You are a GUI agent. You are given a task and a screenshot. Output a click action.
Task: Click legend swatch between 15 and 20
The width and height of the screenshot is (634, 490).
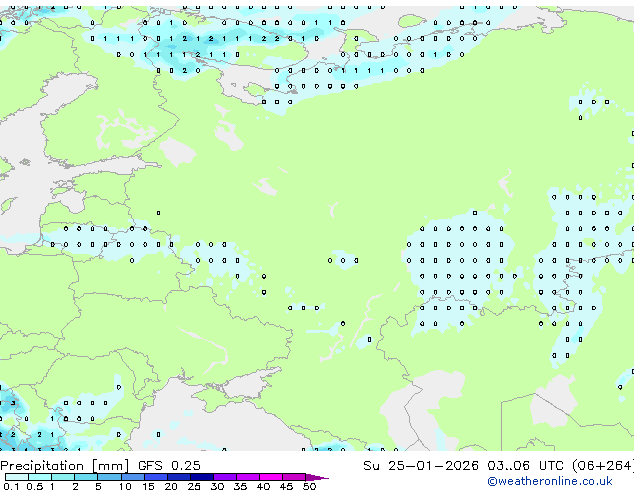coord(156,477)
